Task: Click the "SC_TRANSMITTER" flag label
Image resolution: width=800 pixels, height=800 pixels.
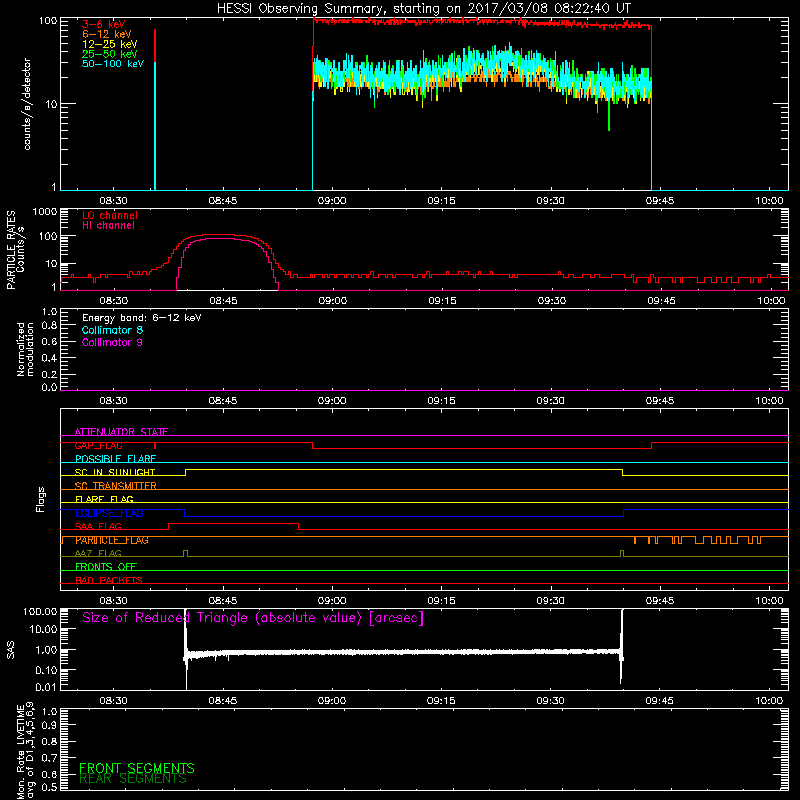Action: point(116,486)
